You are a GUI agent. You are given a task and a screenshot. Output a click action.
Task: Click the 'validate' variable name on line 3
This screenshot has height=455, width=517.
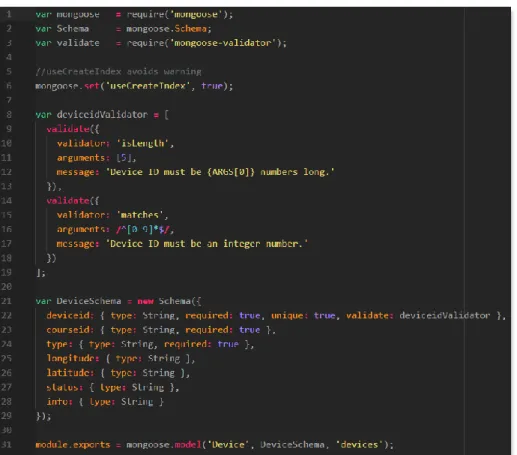78,43
